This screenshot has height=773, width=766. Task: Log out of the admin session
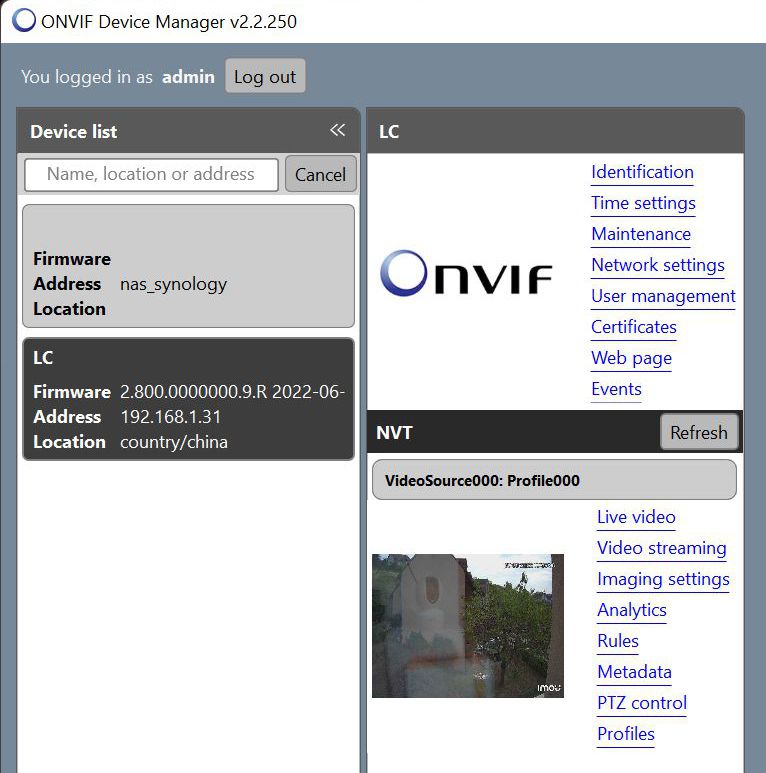tap(265, 76)
